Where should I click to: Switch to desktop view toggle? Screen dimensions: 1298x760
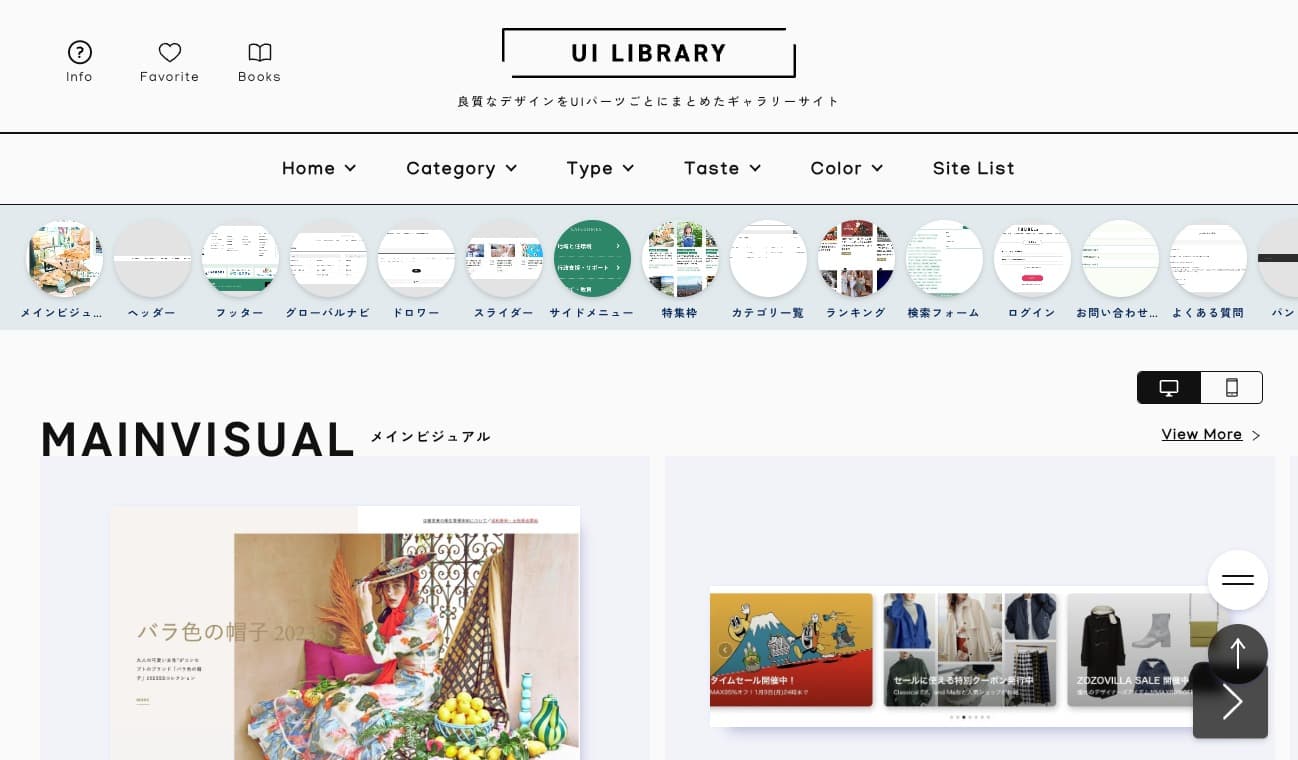pyautogui.click(x=1169, y=387)
